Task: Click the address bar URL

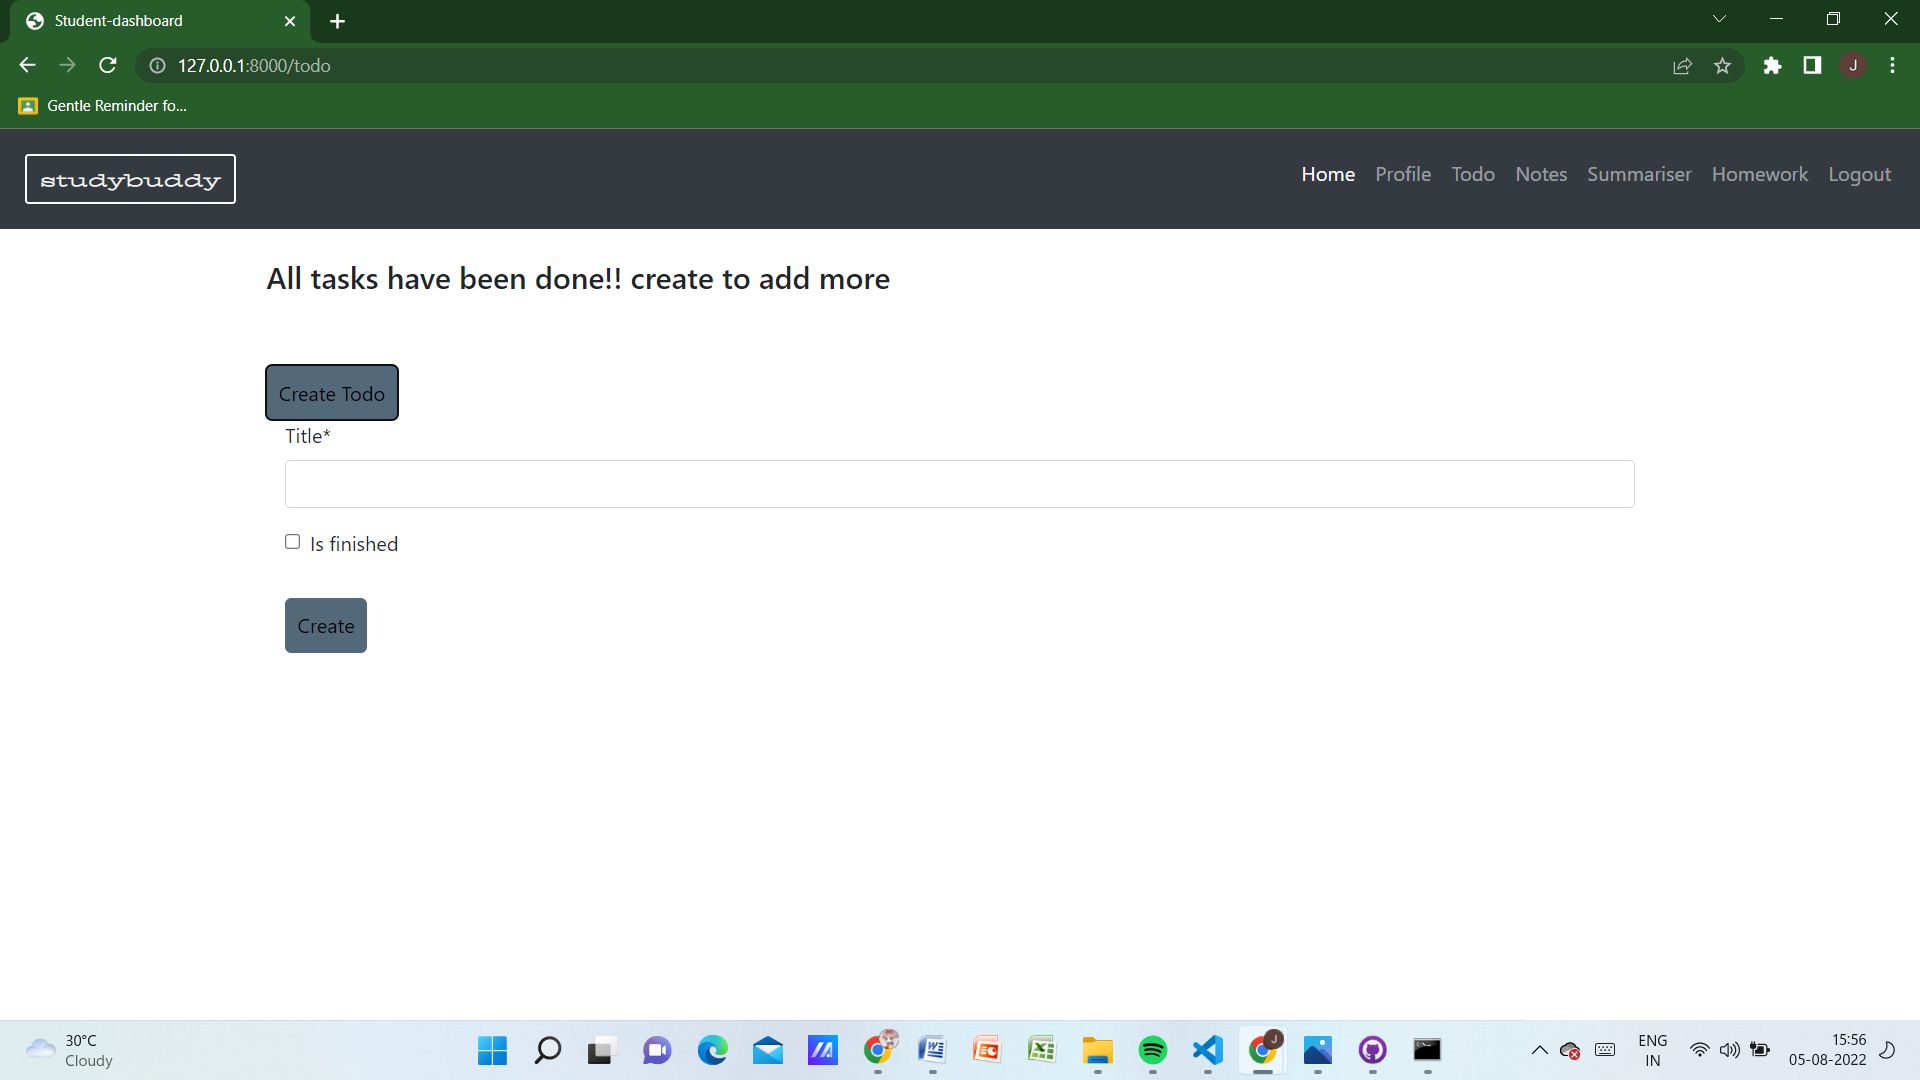Action: tap(254, 66)
